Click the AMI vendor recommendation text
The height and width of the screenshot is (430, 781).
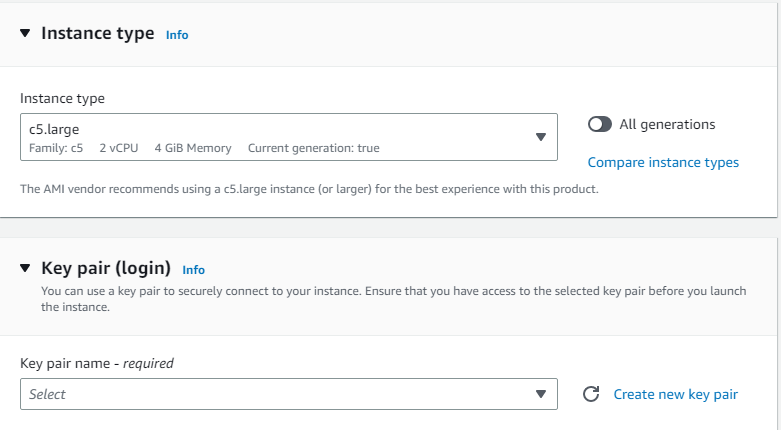[309, 189]
